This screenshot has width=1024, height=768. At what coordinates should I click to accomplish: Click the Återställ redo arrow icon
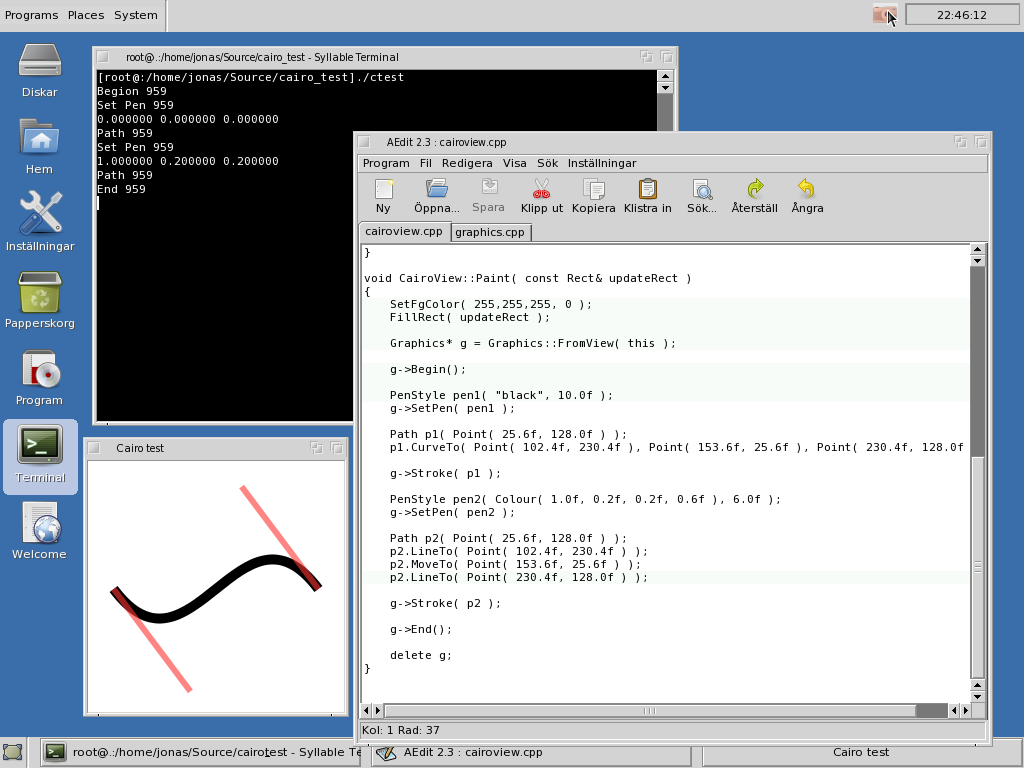pyautogui.click(x=755, y=189)
